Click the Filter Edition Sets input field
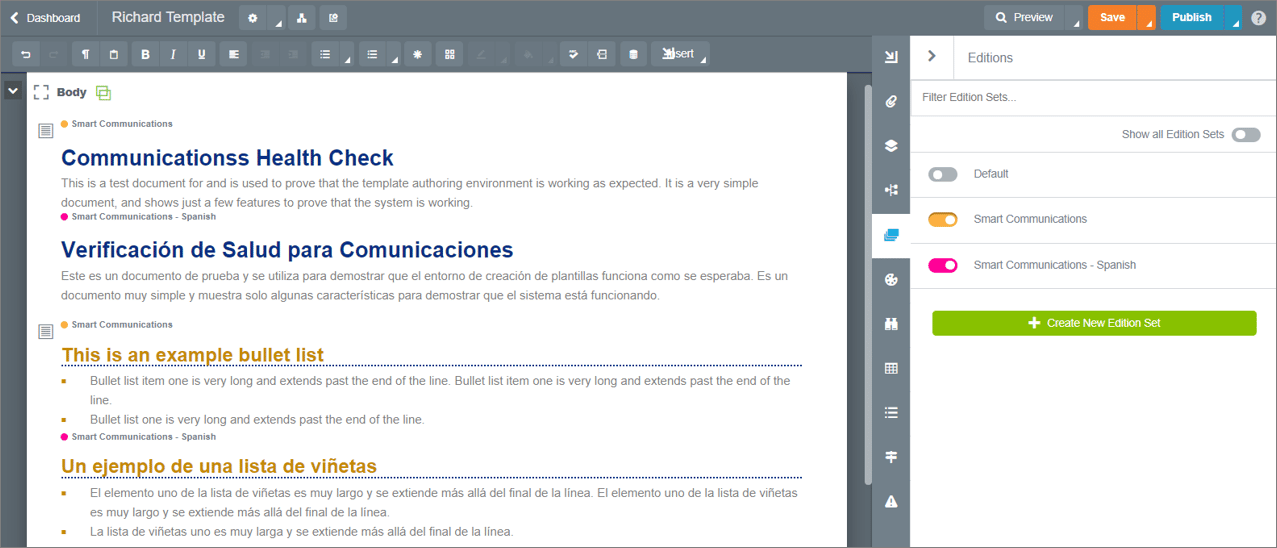The width and height of the screenshot is (1277, 548). tap(1090, 97)
